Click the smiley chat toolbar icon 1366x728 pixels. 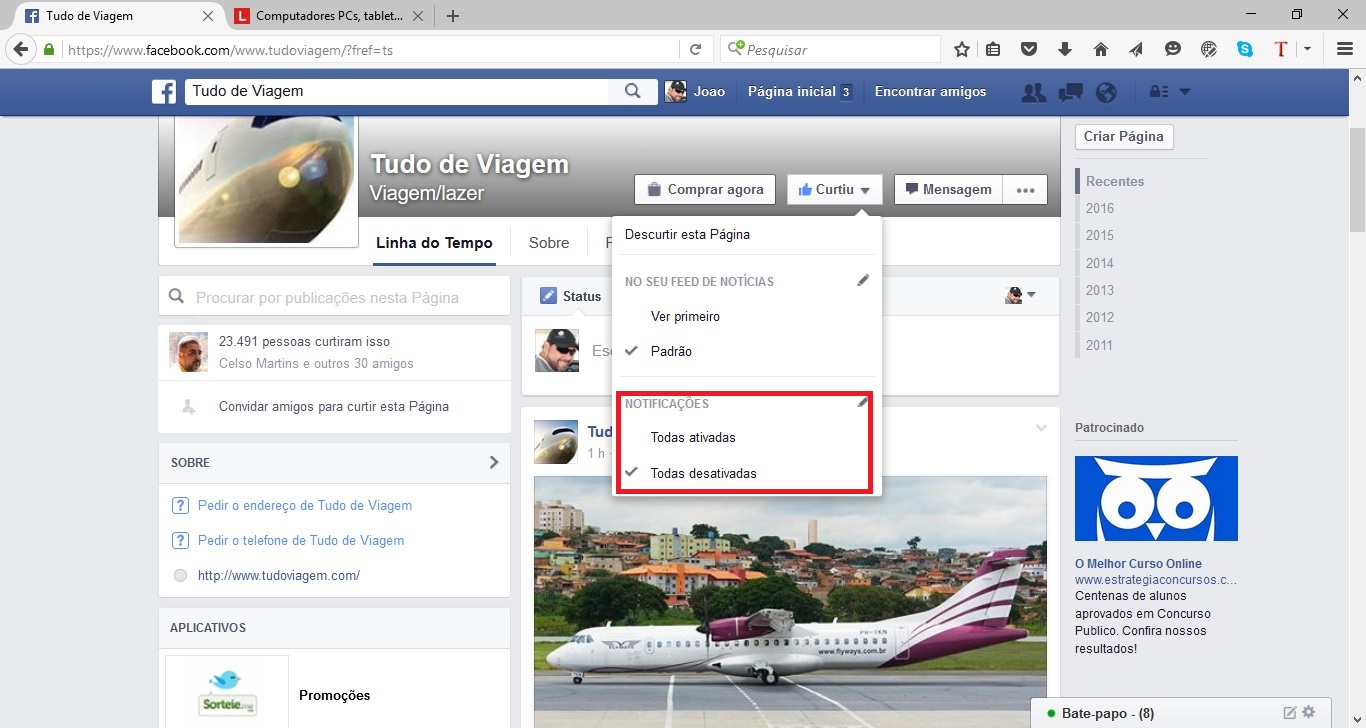pyautogui.click(x=1173, y=49)
